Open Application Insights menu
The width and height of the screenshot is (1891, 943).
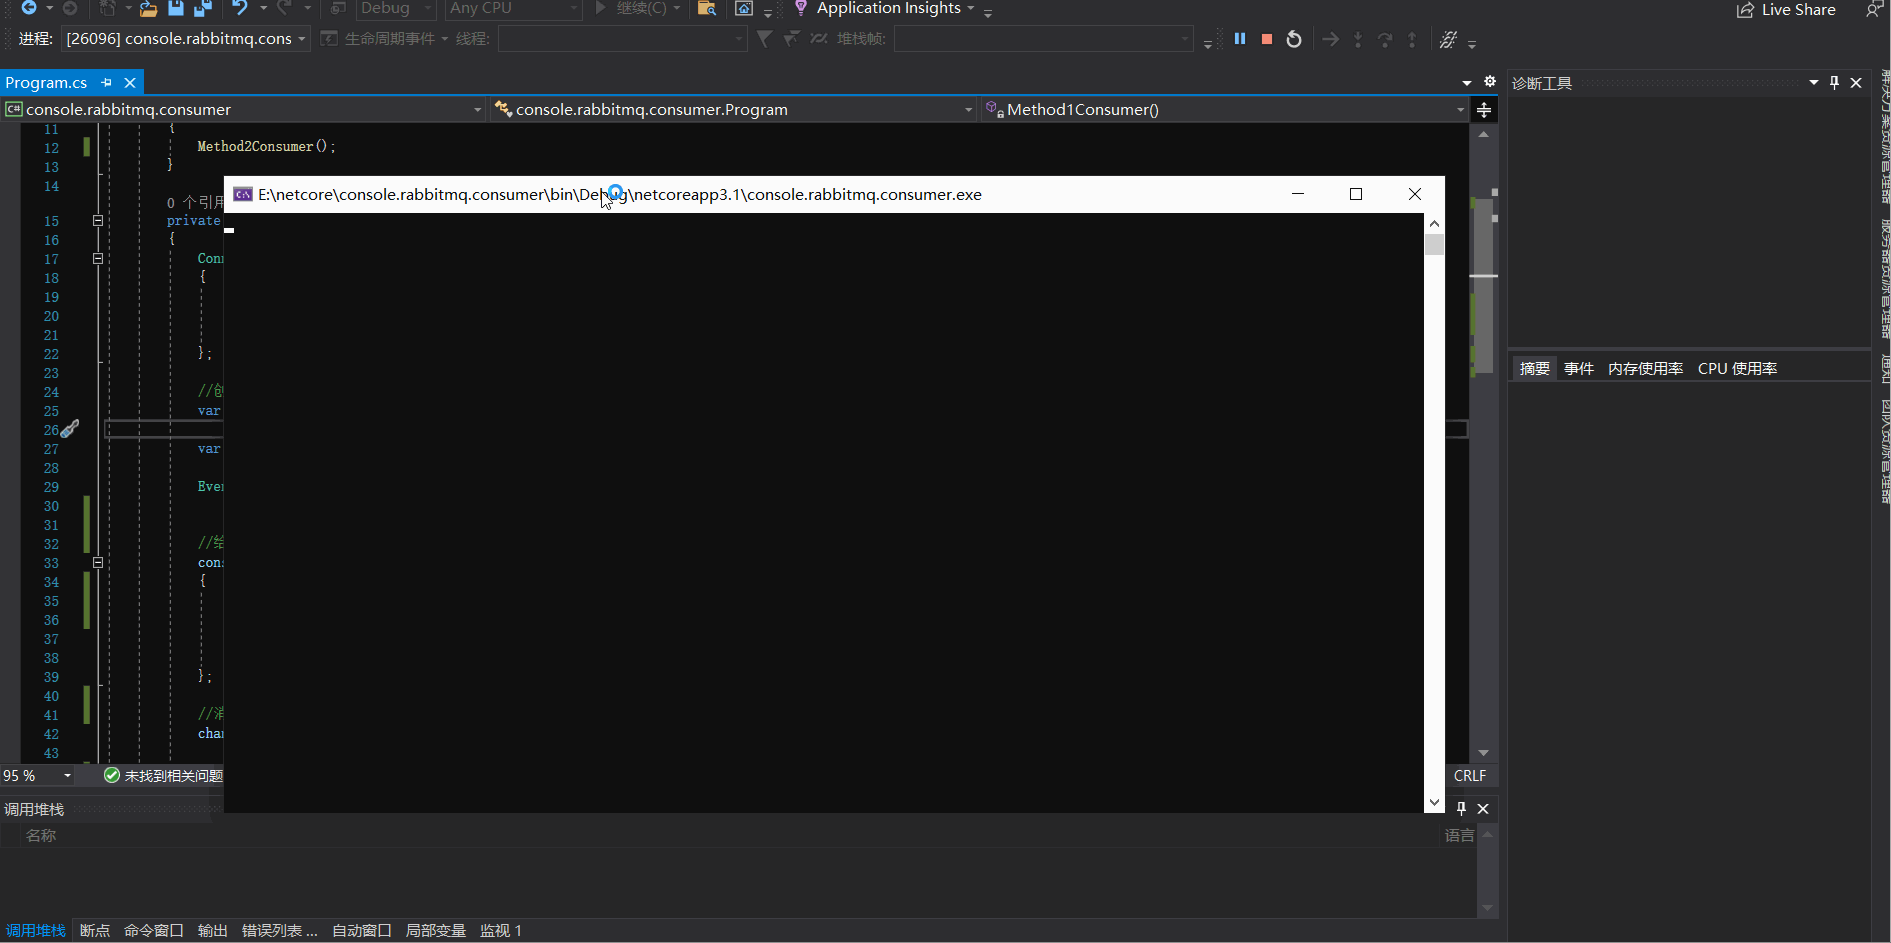pyautogui.click(x=888, y=9)
